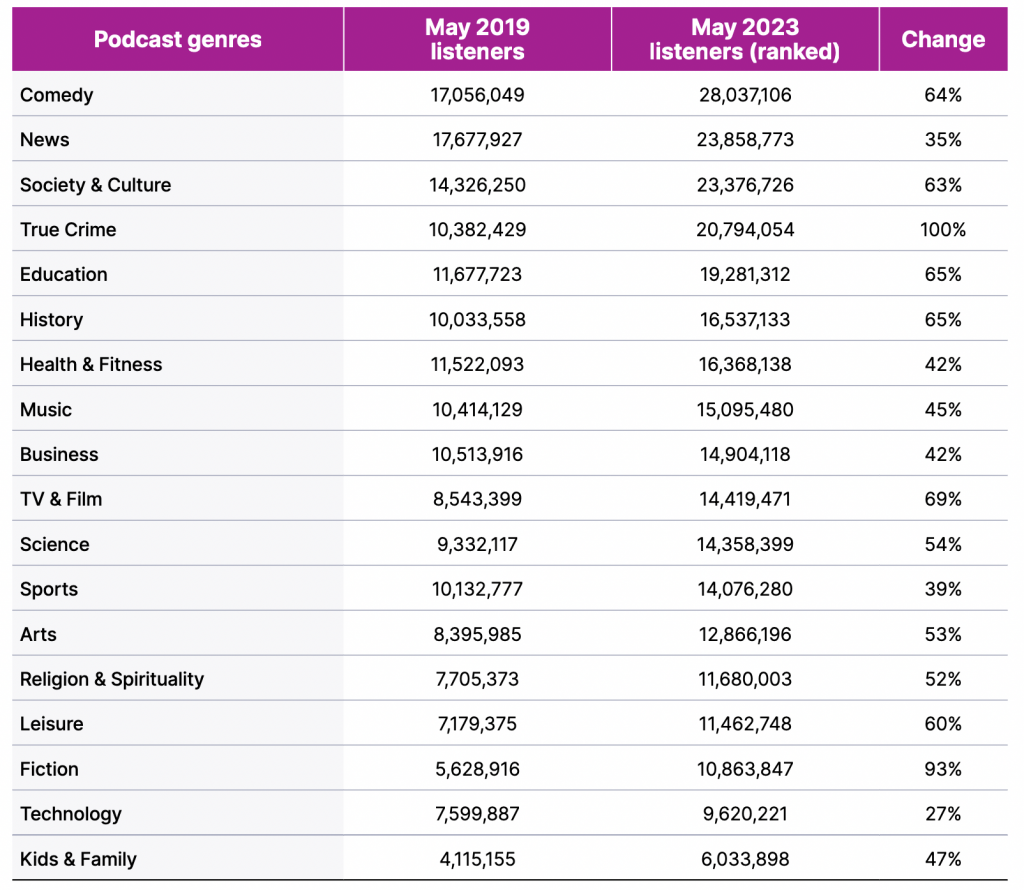Click the Health & Fitness genre label
1024x890 pixels.
[x=91, y=364]
